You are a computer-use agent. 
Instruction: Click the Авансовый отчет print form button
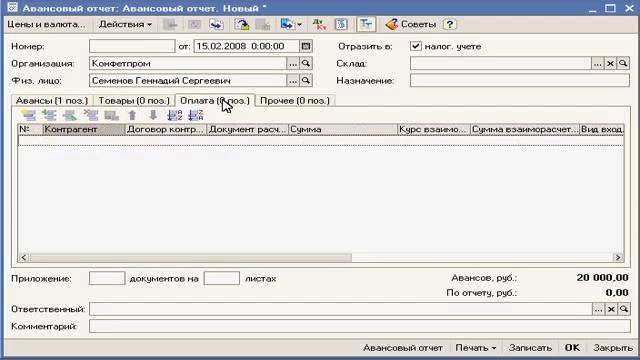(403, 348)
